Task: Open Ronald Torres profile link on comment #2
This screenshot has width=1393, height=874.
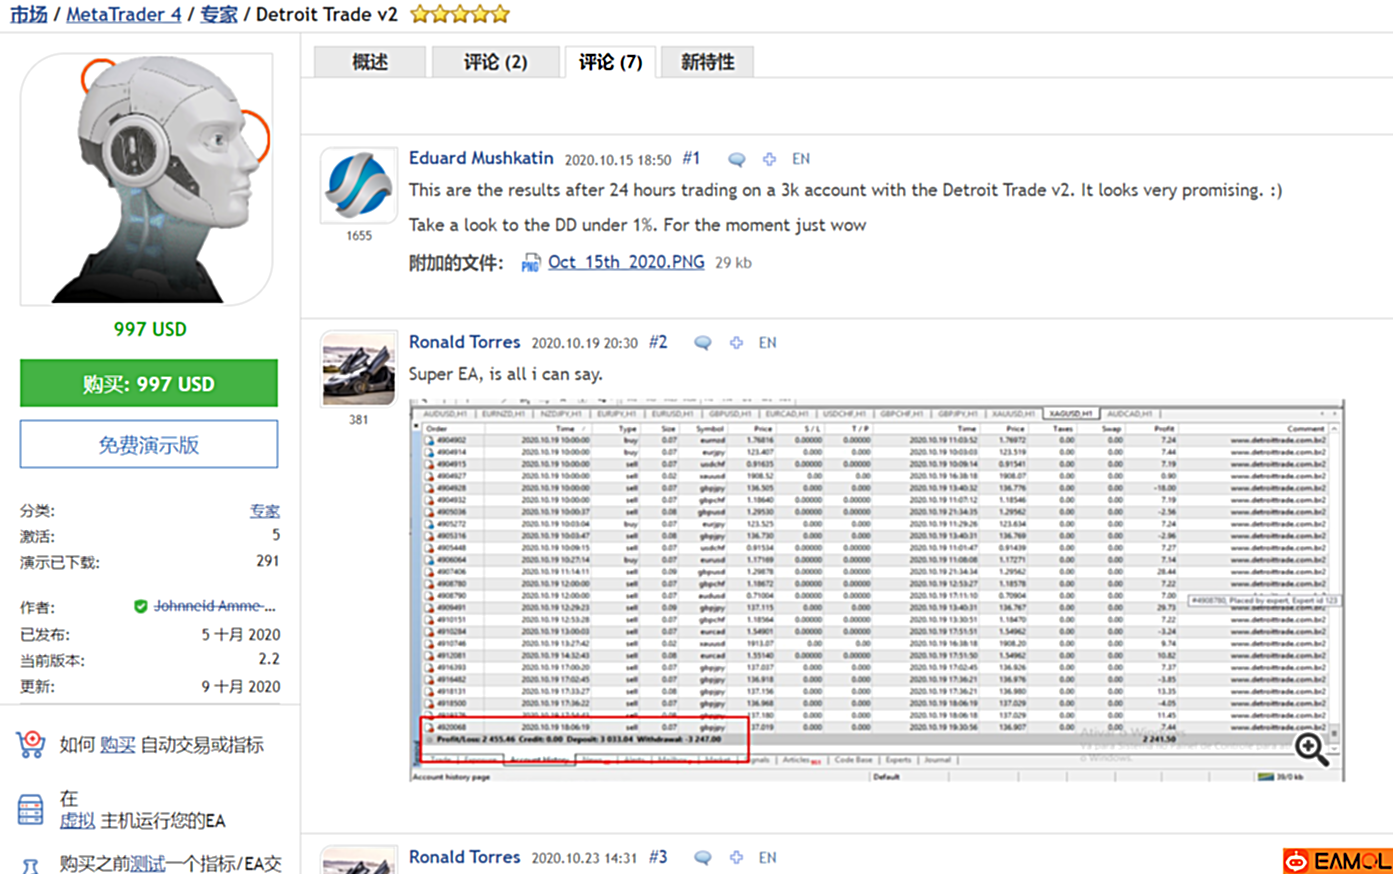Action: pos(464,342)
